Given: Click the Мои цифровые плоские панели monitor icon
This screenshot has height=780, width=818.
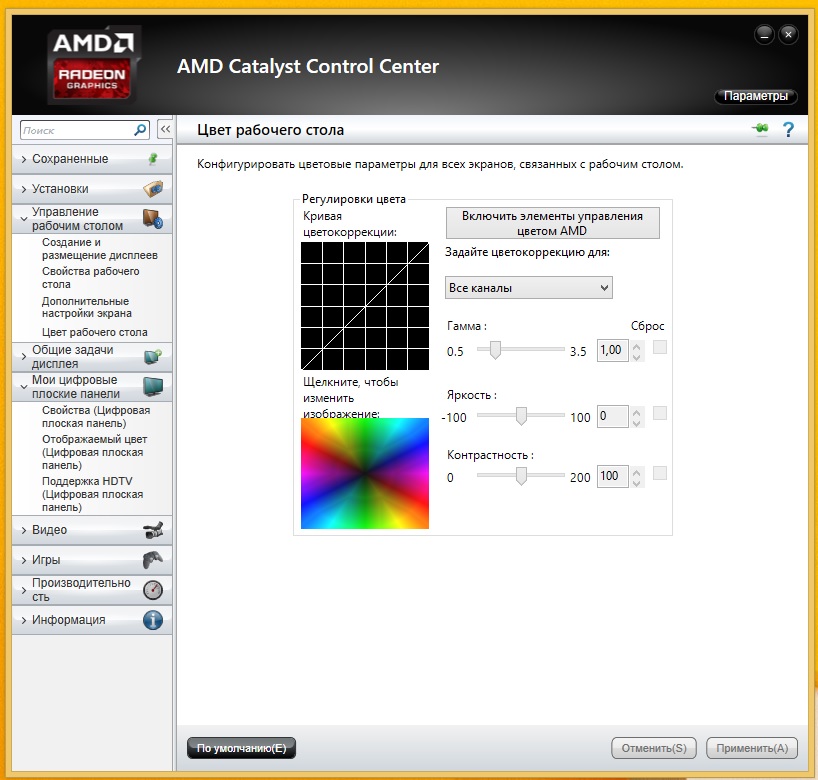Looking at the screenshot, I should point(153,387).
